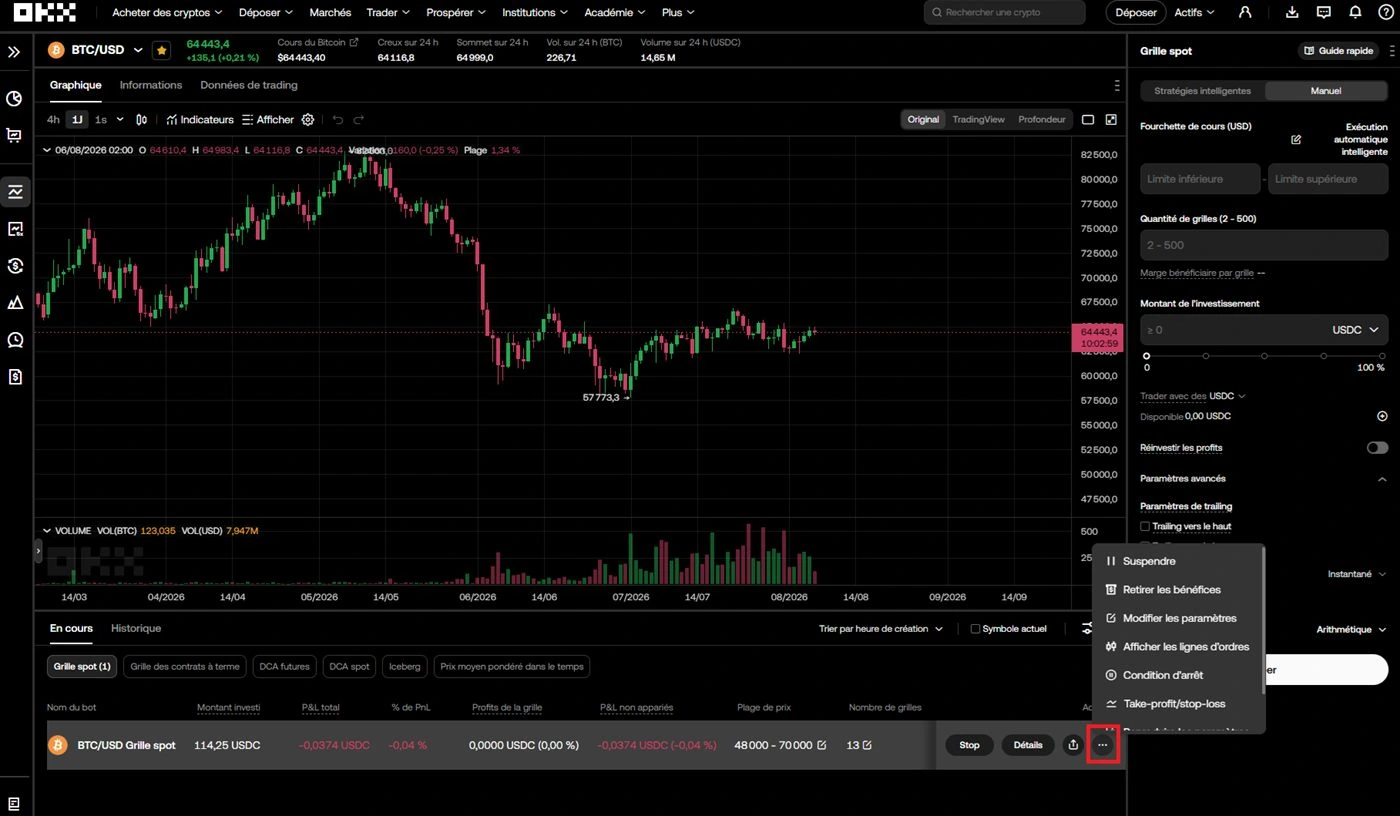Open the clock sidebar icon
Image resolution: width=1400 pixels, height=816 pixels.
point(14,340)
